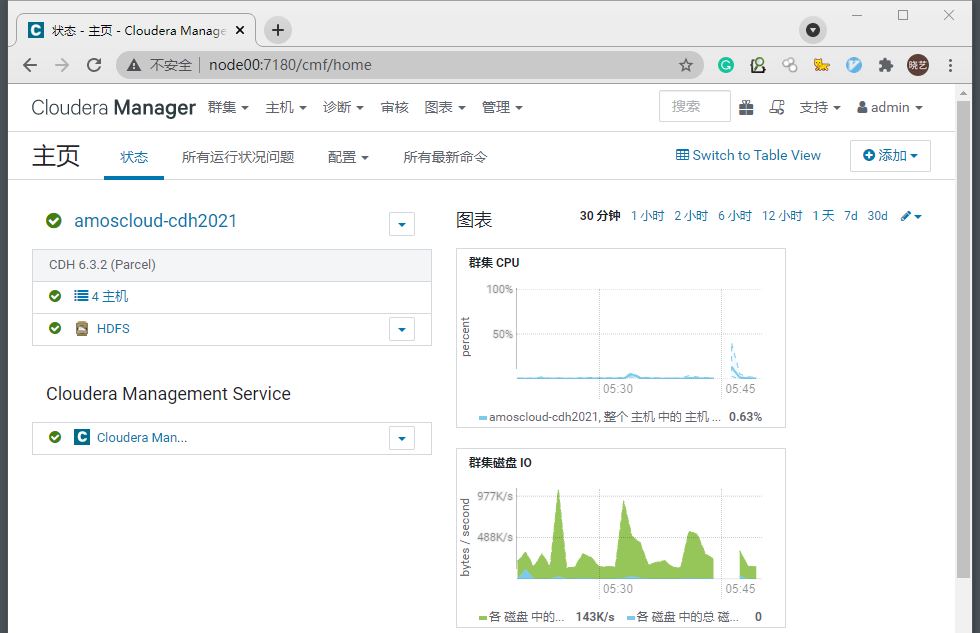Open the running commands icon in navbar
This screenshot has height=633, width=980.
[777, 107]
